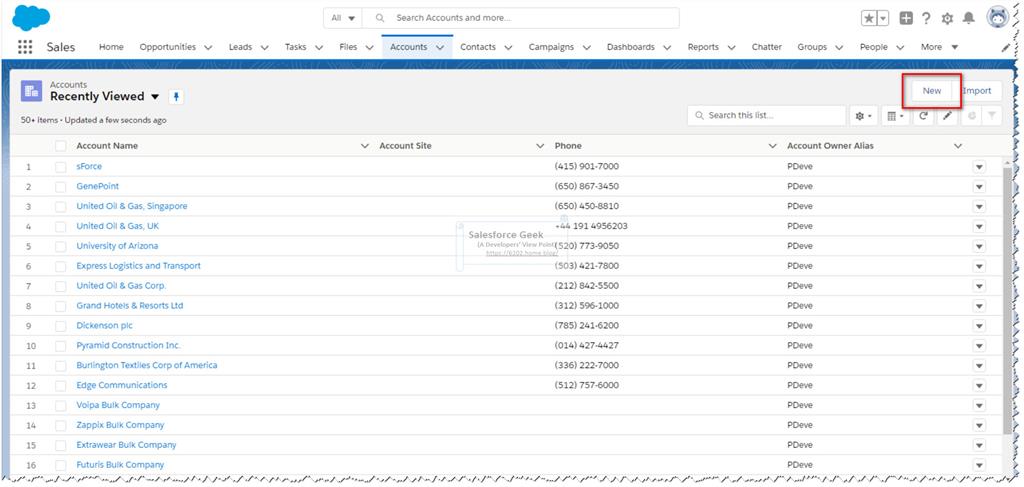Image resolution: width=1024 pixels, height=487 pixels.
Task: Open the Setup gear icon
Action: 947,19
